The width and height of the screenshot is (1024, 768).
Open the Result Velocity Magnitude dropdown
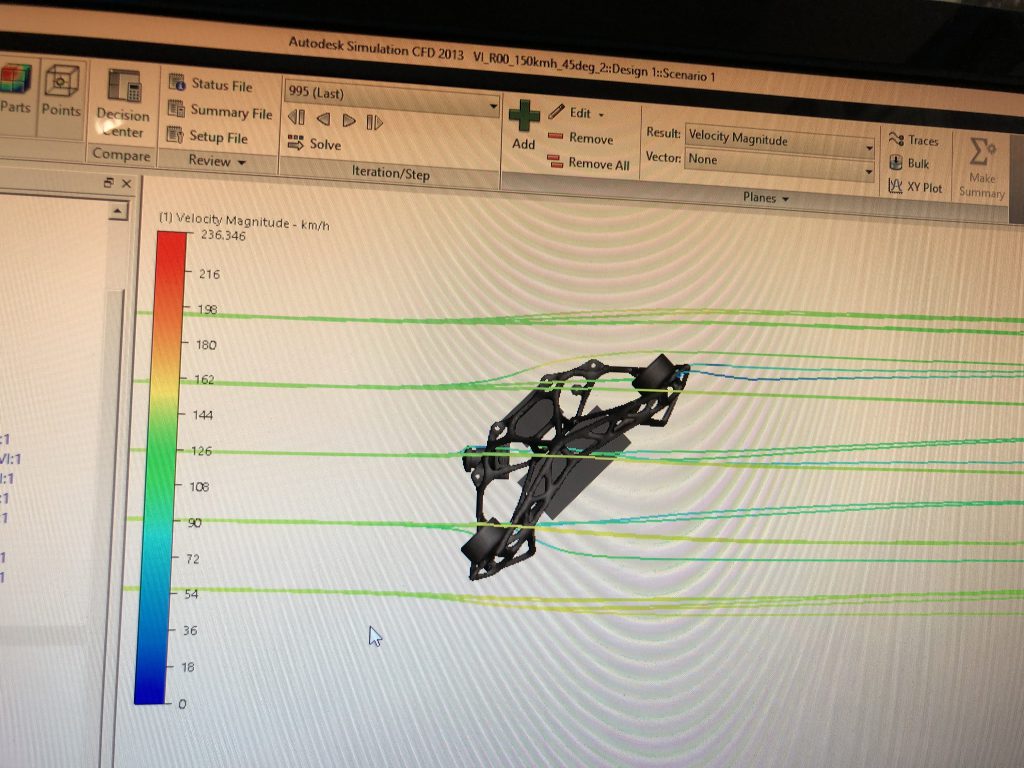[869, 148]
